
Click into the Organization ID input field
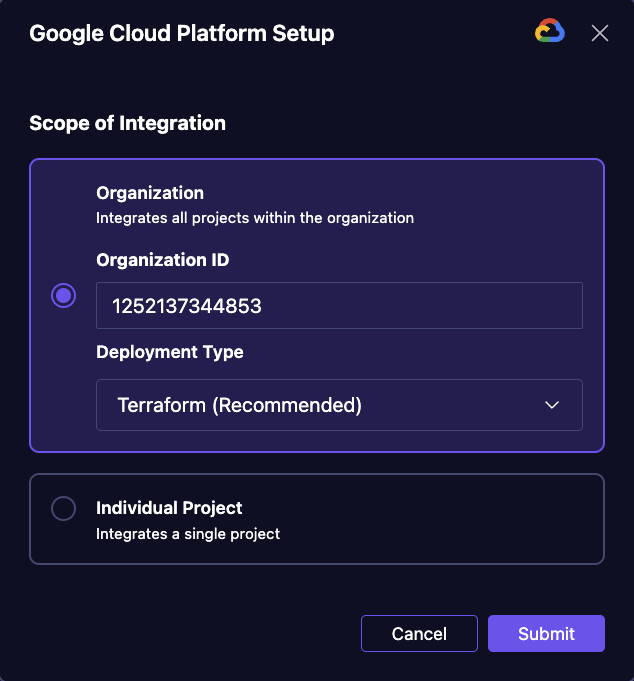coord(339,305)
